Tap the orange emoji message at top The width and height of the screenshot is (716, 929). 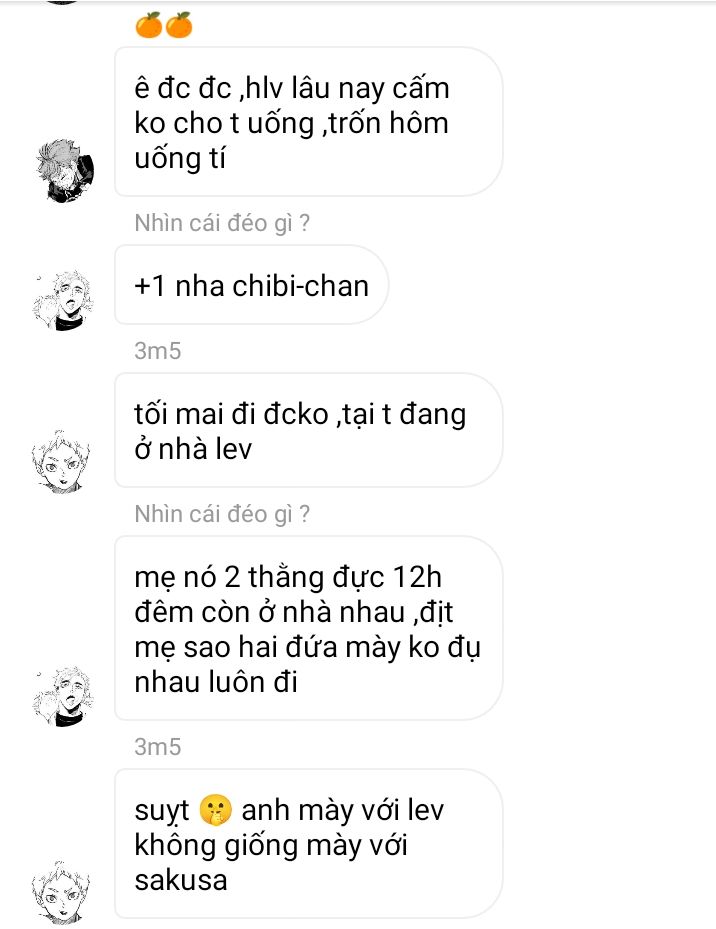(164, 25)
